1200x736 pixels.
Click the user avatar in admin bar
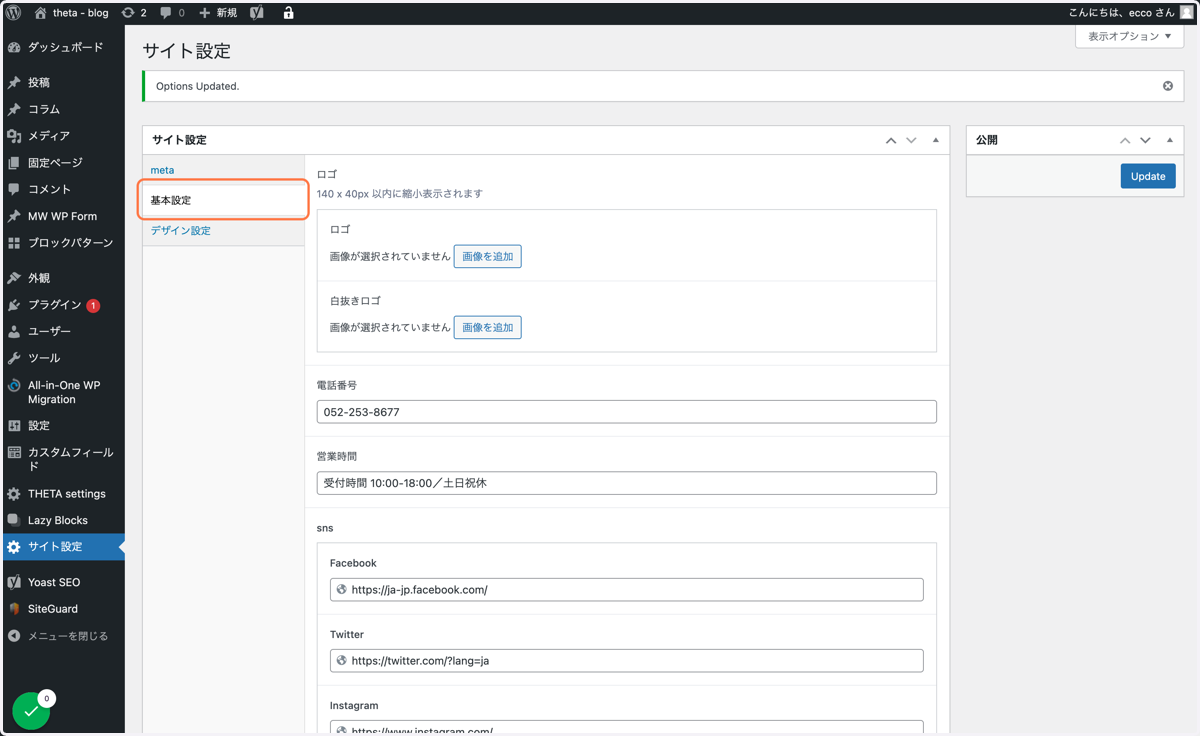1187,13
